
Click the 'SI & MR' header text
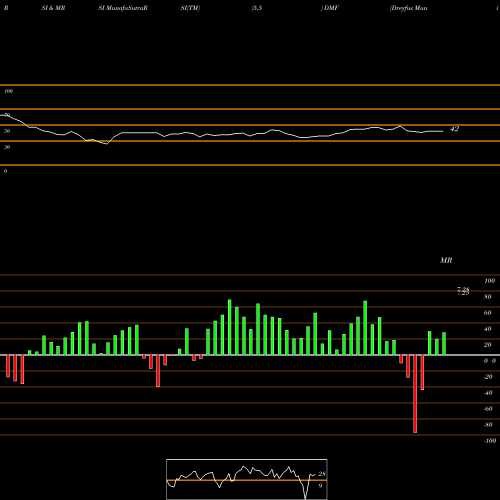click(x=53, y=8)
